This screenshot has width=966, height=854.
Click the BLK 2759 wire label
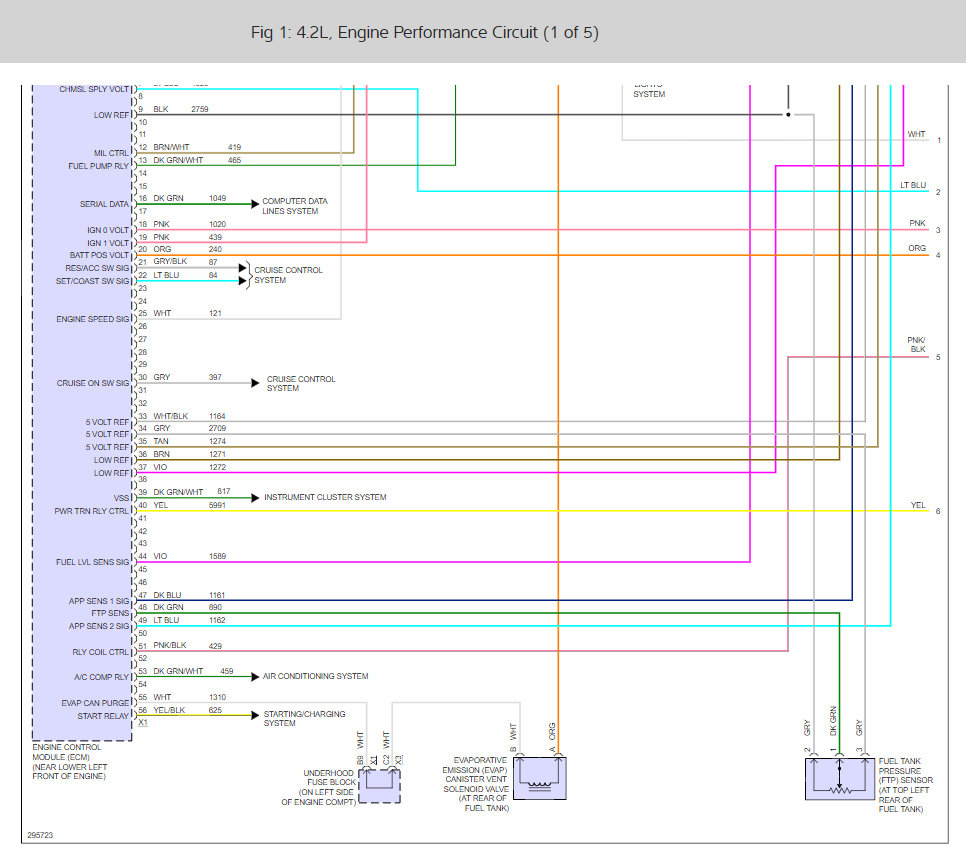[181, 109]
